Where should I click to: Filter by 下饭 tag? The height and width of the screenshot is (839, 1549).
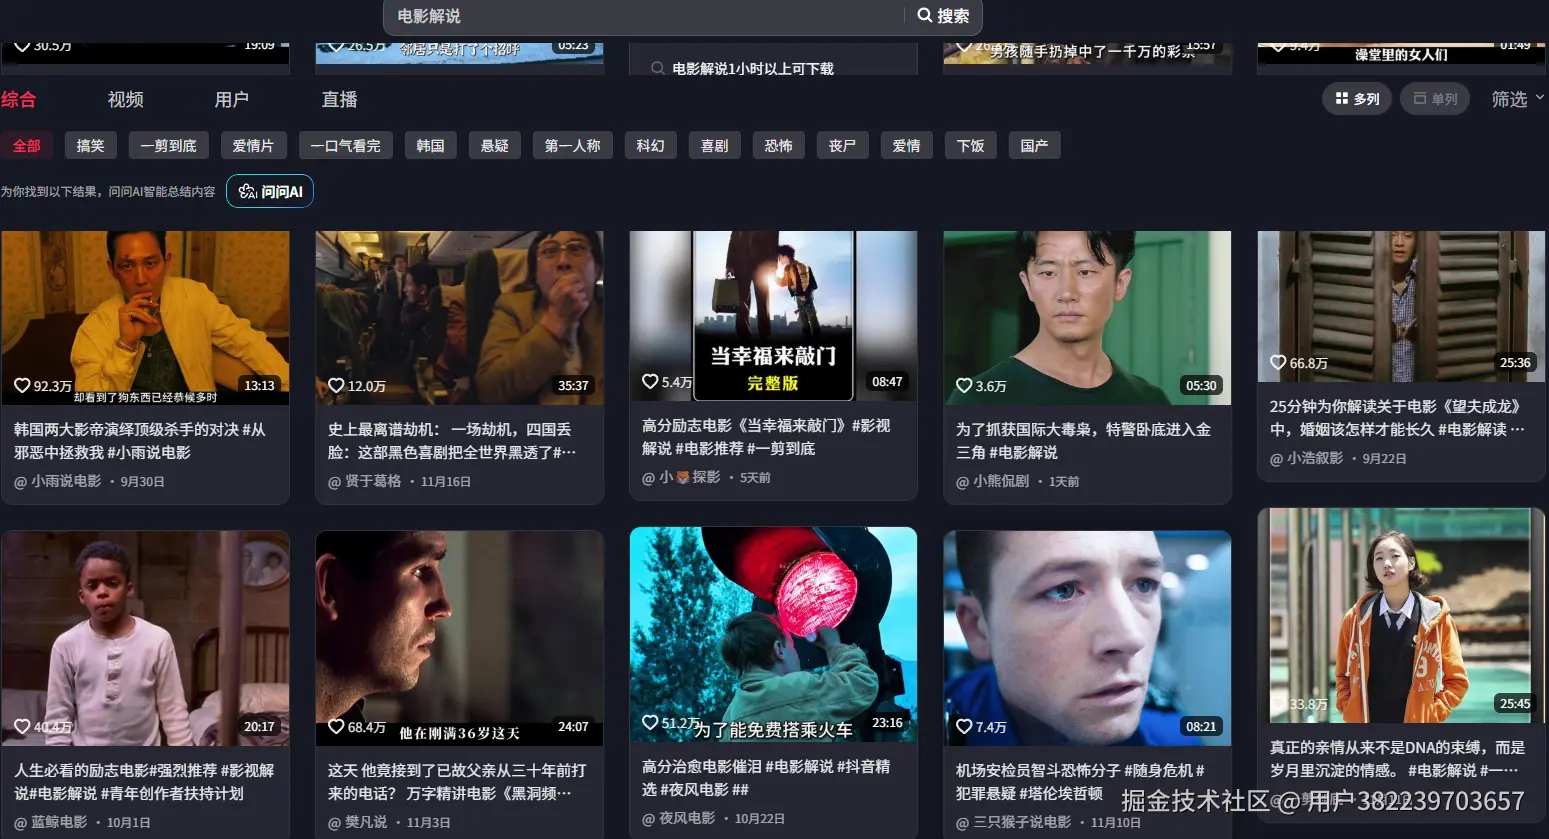point(971,145)
